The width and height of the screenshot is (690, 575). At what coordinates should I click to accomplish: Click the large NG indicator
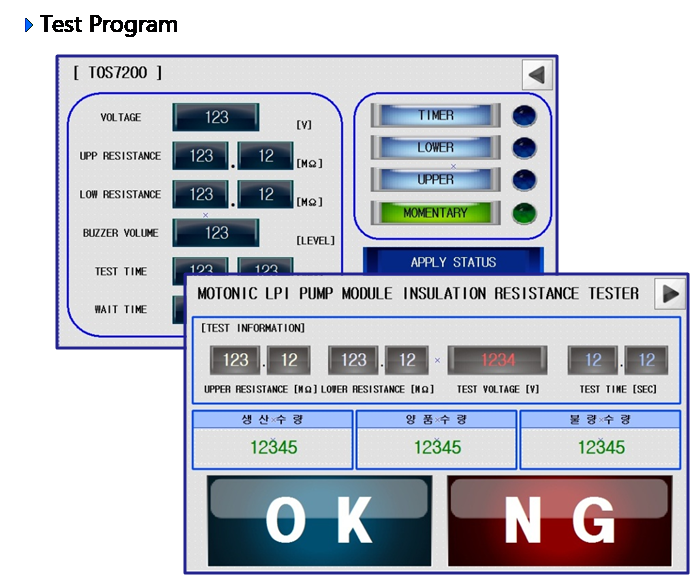pos(560,520)
